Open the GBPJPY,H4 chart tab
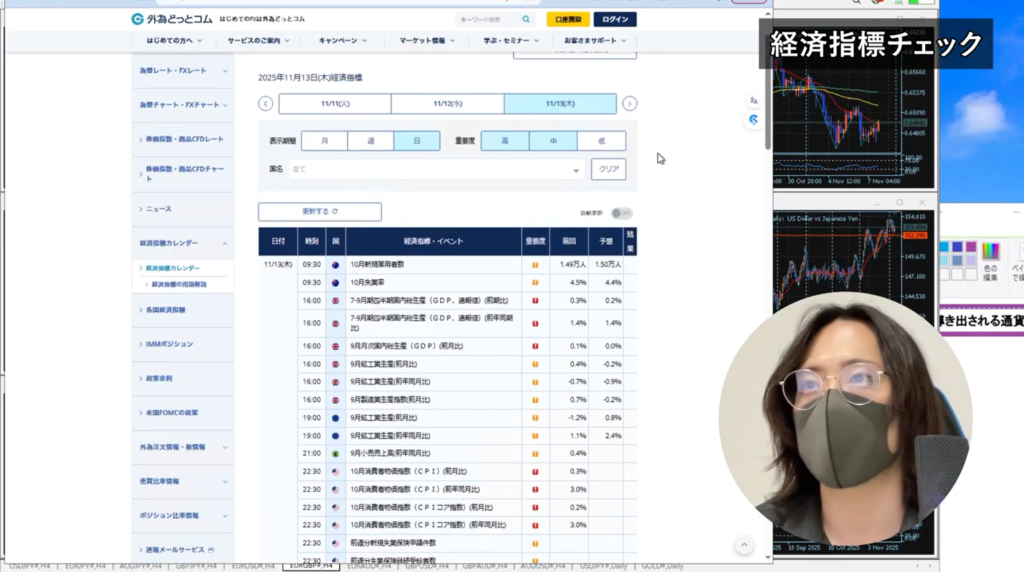Screen dimensions: 1024x572 click(x=197, y=566)
